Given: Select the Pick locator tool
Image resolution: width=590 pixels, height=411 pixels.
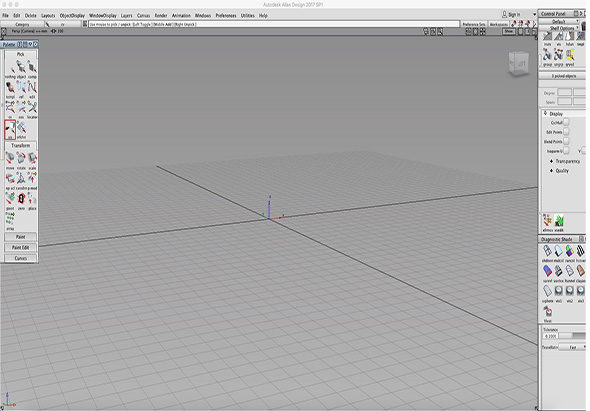Looking at the screenshot, I should tap(32, 110).
